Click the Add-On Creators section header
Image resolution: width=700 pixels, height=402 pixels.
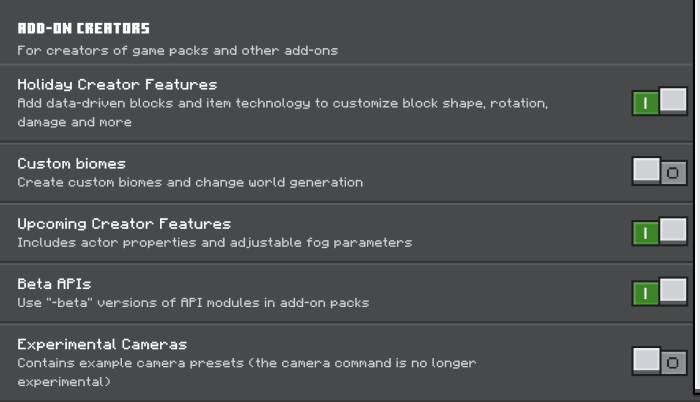83,28
